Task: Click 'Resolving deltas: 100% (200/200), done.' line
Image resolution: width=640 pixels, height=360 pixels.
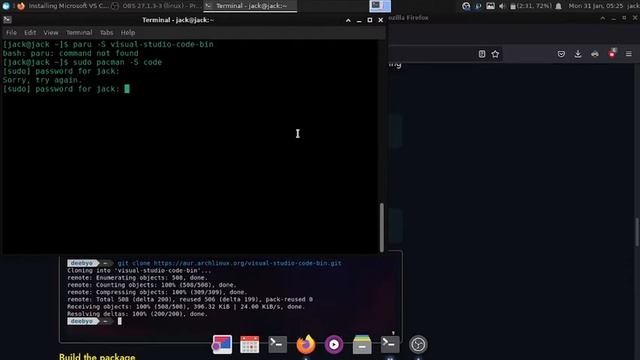Action: tap(137, 314)
